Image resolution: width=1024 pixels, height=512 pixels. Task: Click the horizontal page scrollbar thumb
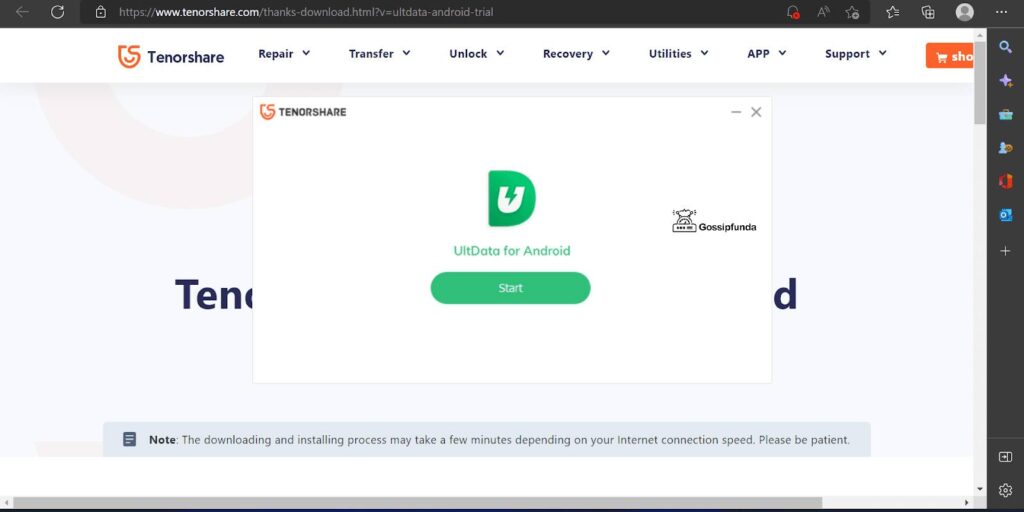pyautogui.click(x=417, y=503)
